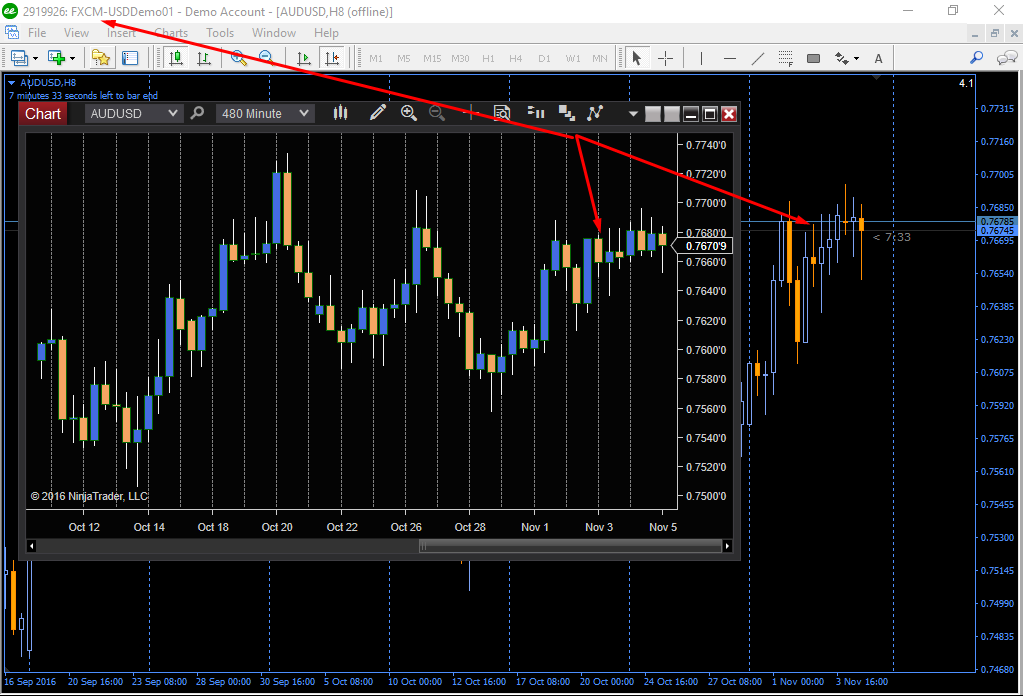Image resolution: width=1023 pixels, height=696 pixels.
Task: Select the W1 timeframe
Action: [573, 59]
